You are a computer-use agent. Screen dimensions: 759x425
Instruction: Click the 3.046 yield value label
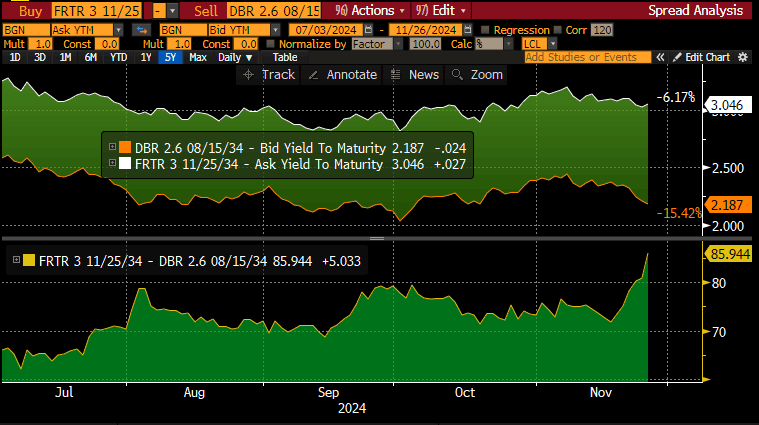point(729,105)
